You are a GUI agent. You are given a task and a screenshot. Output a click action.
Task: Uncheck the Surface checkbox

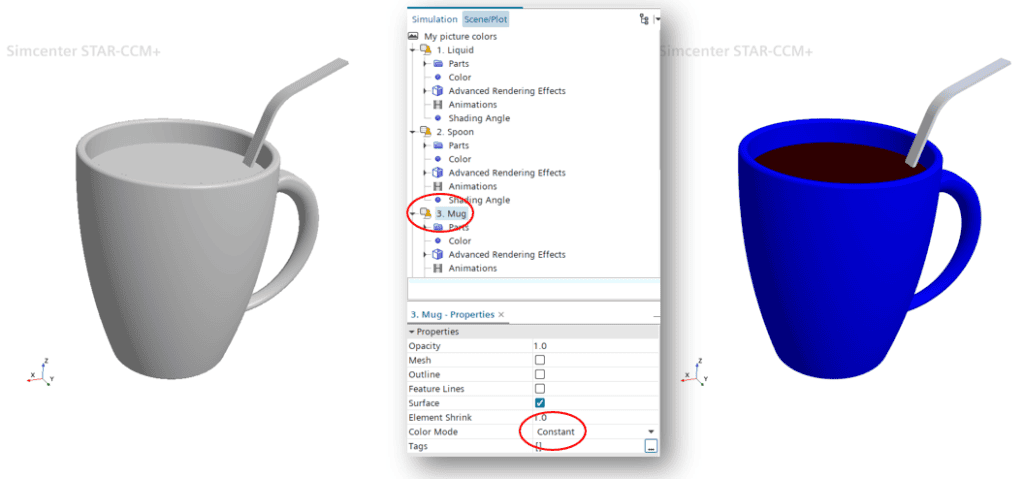click(x=540, y=403)
